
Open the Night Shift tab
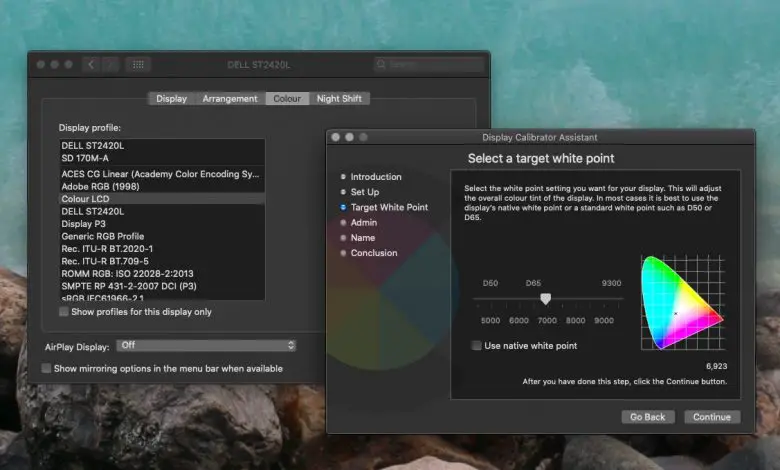(339, 98)
